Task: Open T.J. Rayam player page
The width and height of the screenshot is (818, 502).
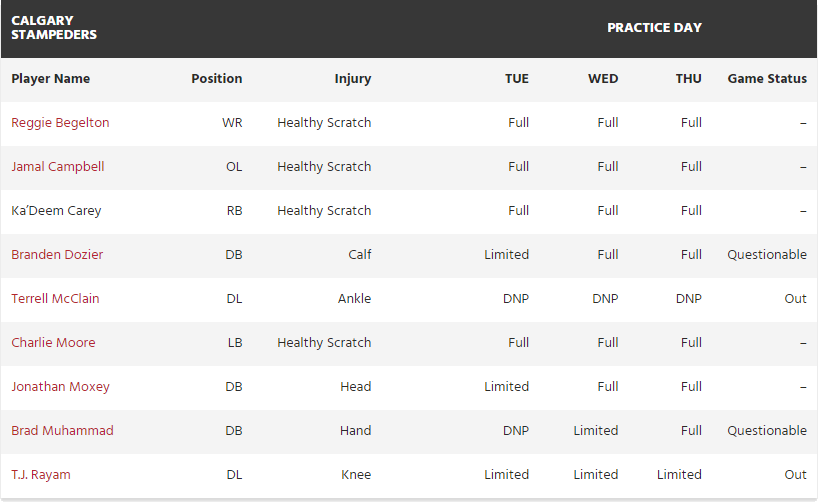Action: pos(41,475)
